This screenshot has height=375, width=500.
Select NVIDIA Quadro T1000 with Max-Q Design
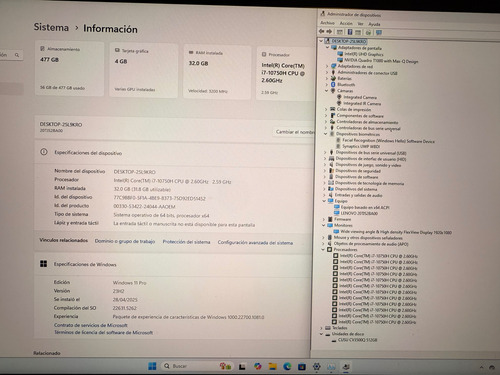[381, 61]
